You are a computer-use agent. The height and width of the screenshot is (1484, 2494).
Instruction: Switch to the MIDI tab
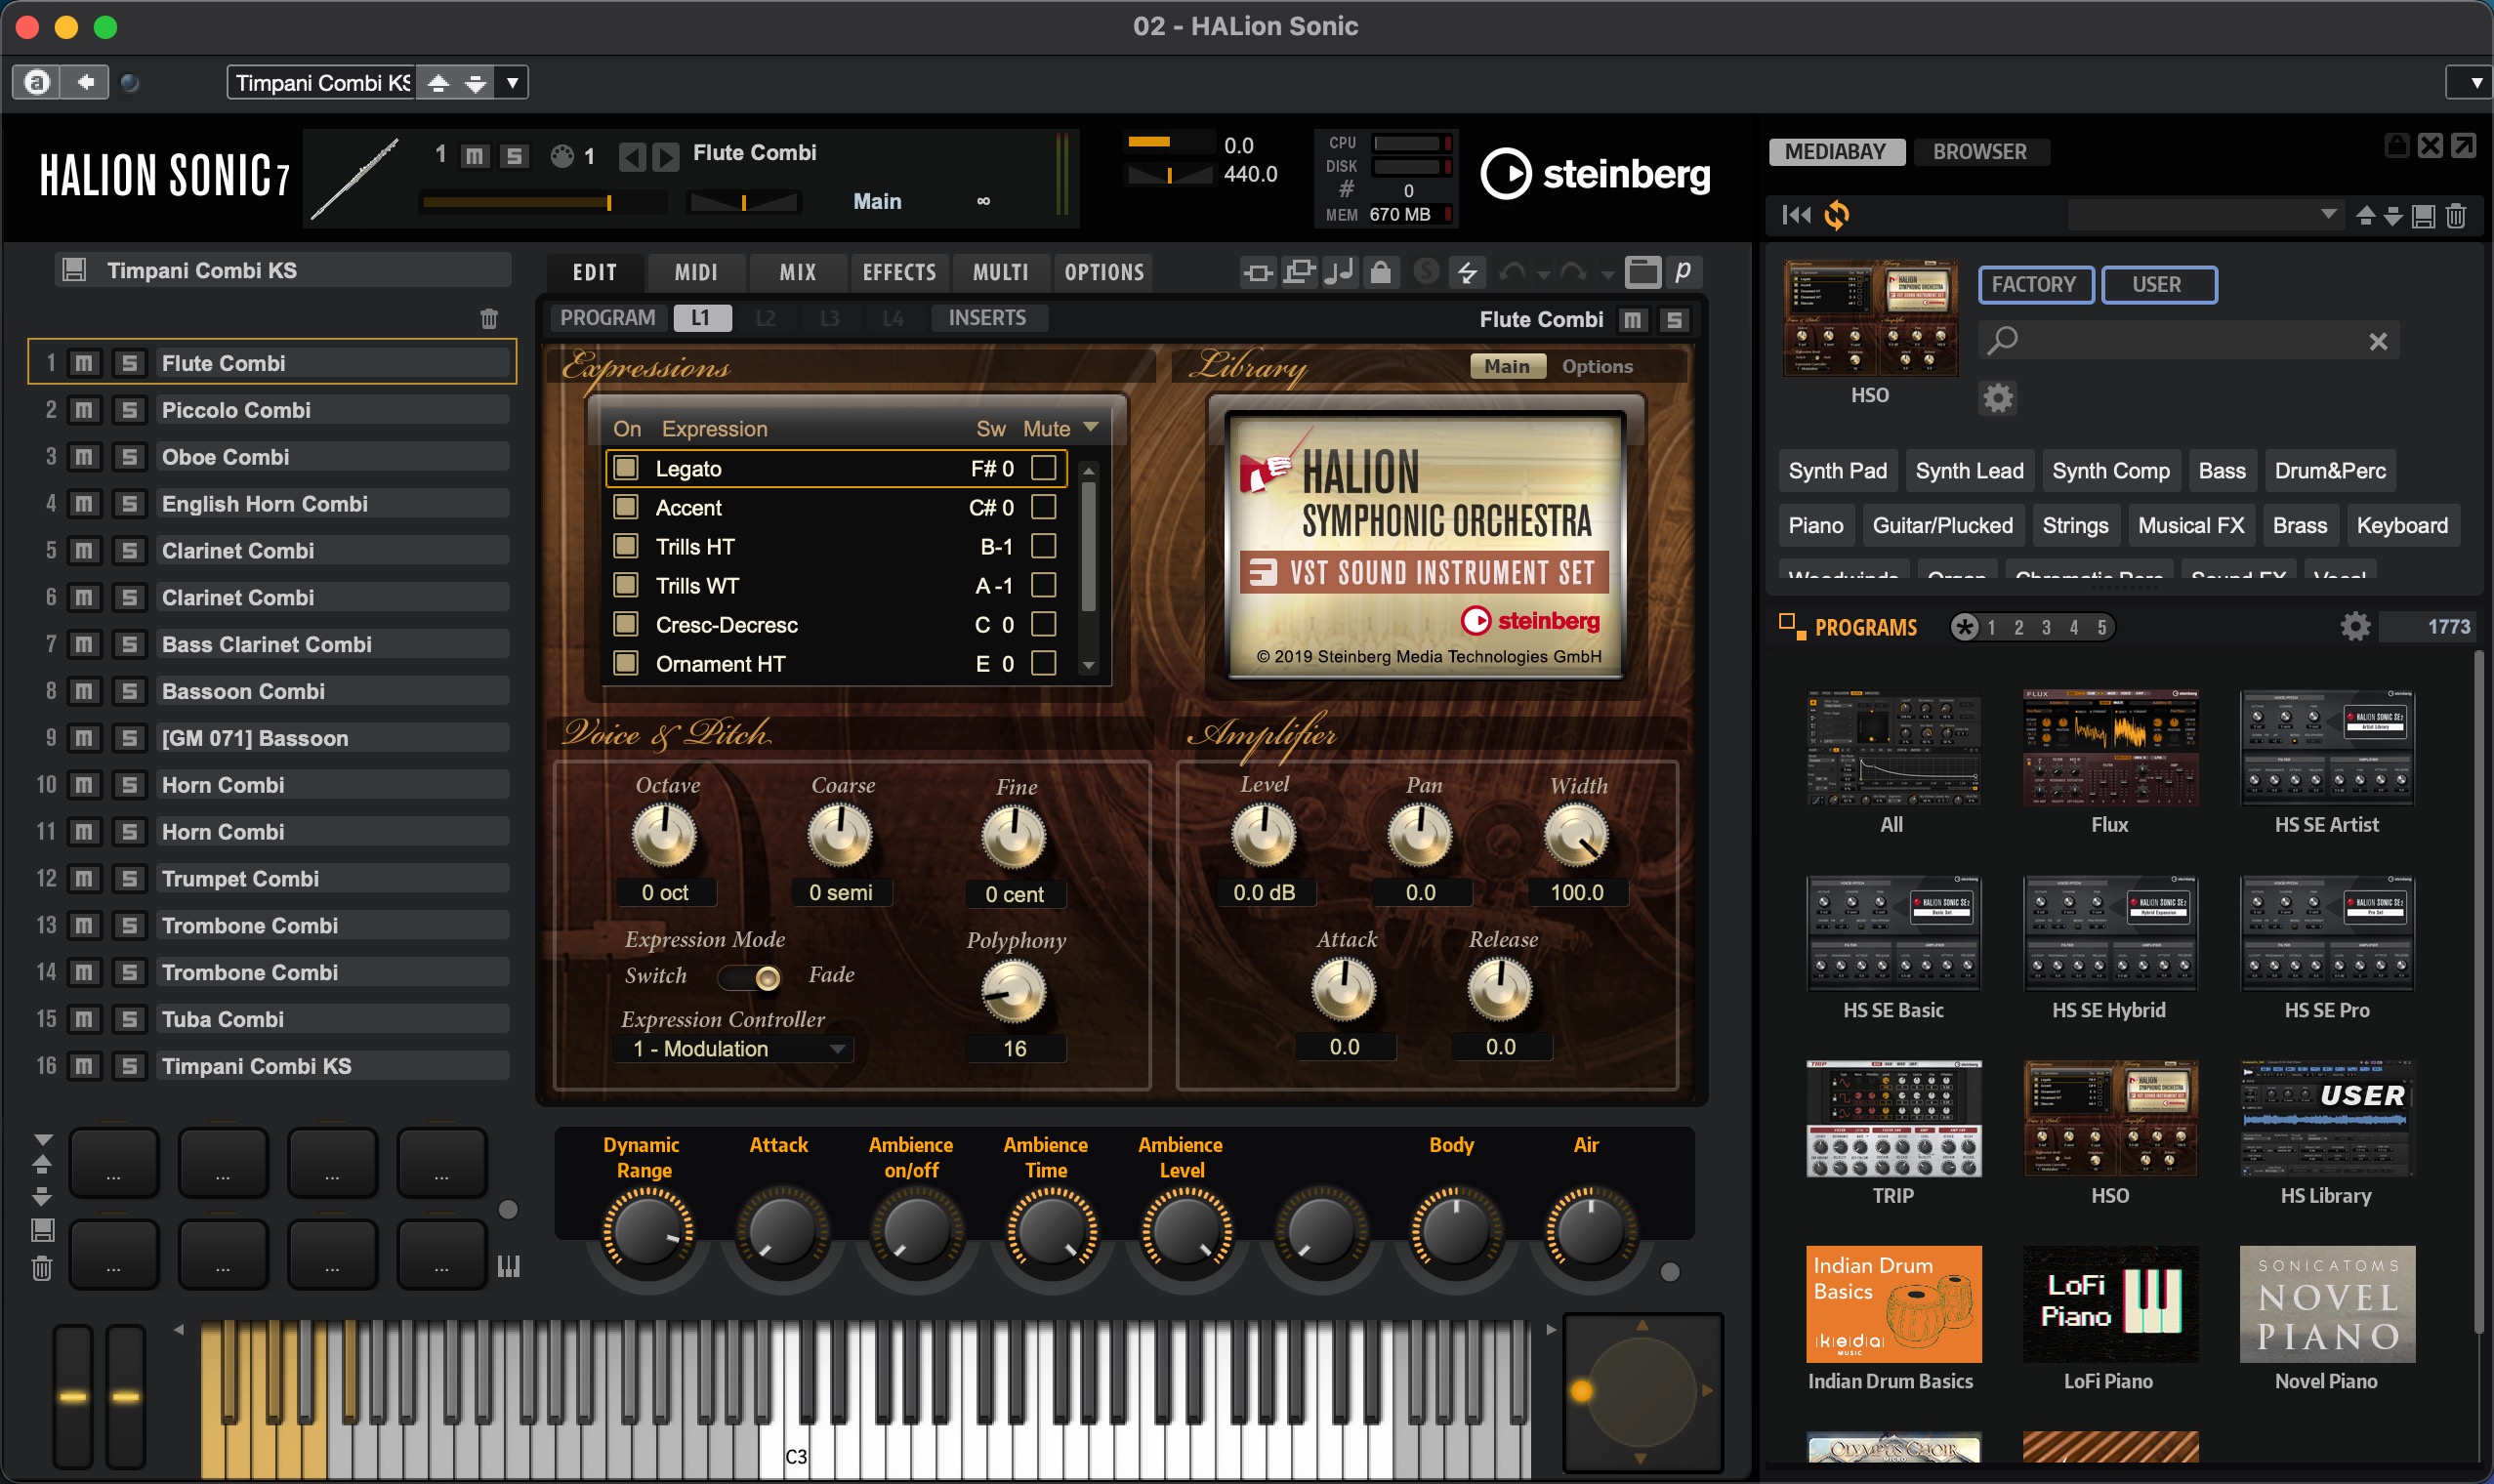tap(696, 272)
